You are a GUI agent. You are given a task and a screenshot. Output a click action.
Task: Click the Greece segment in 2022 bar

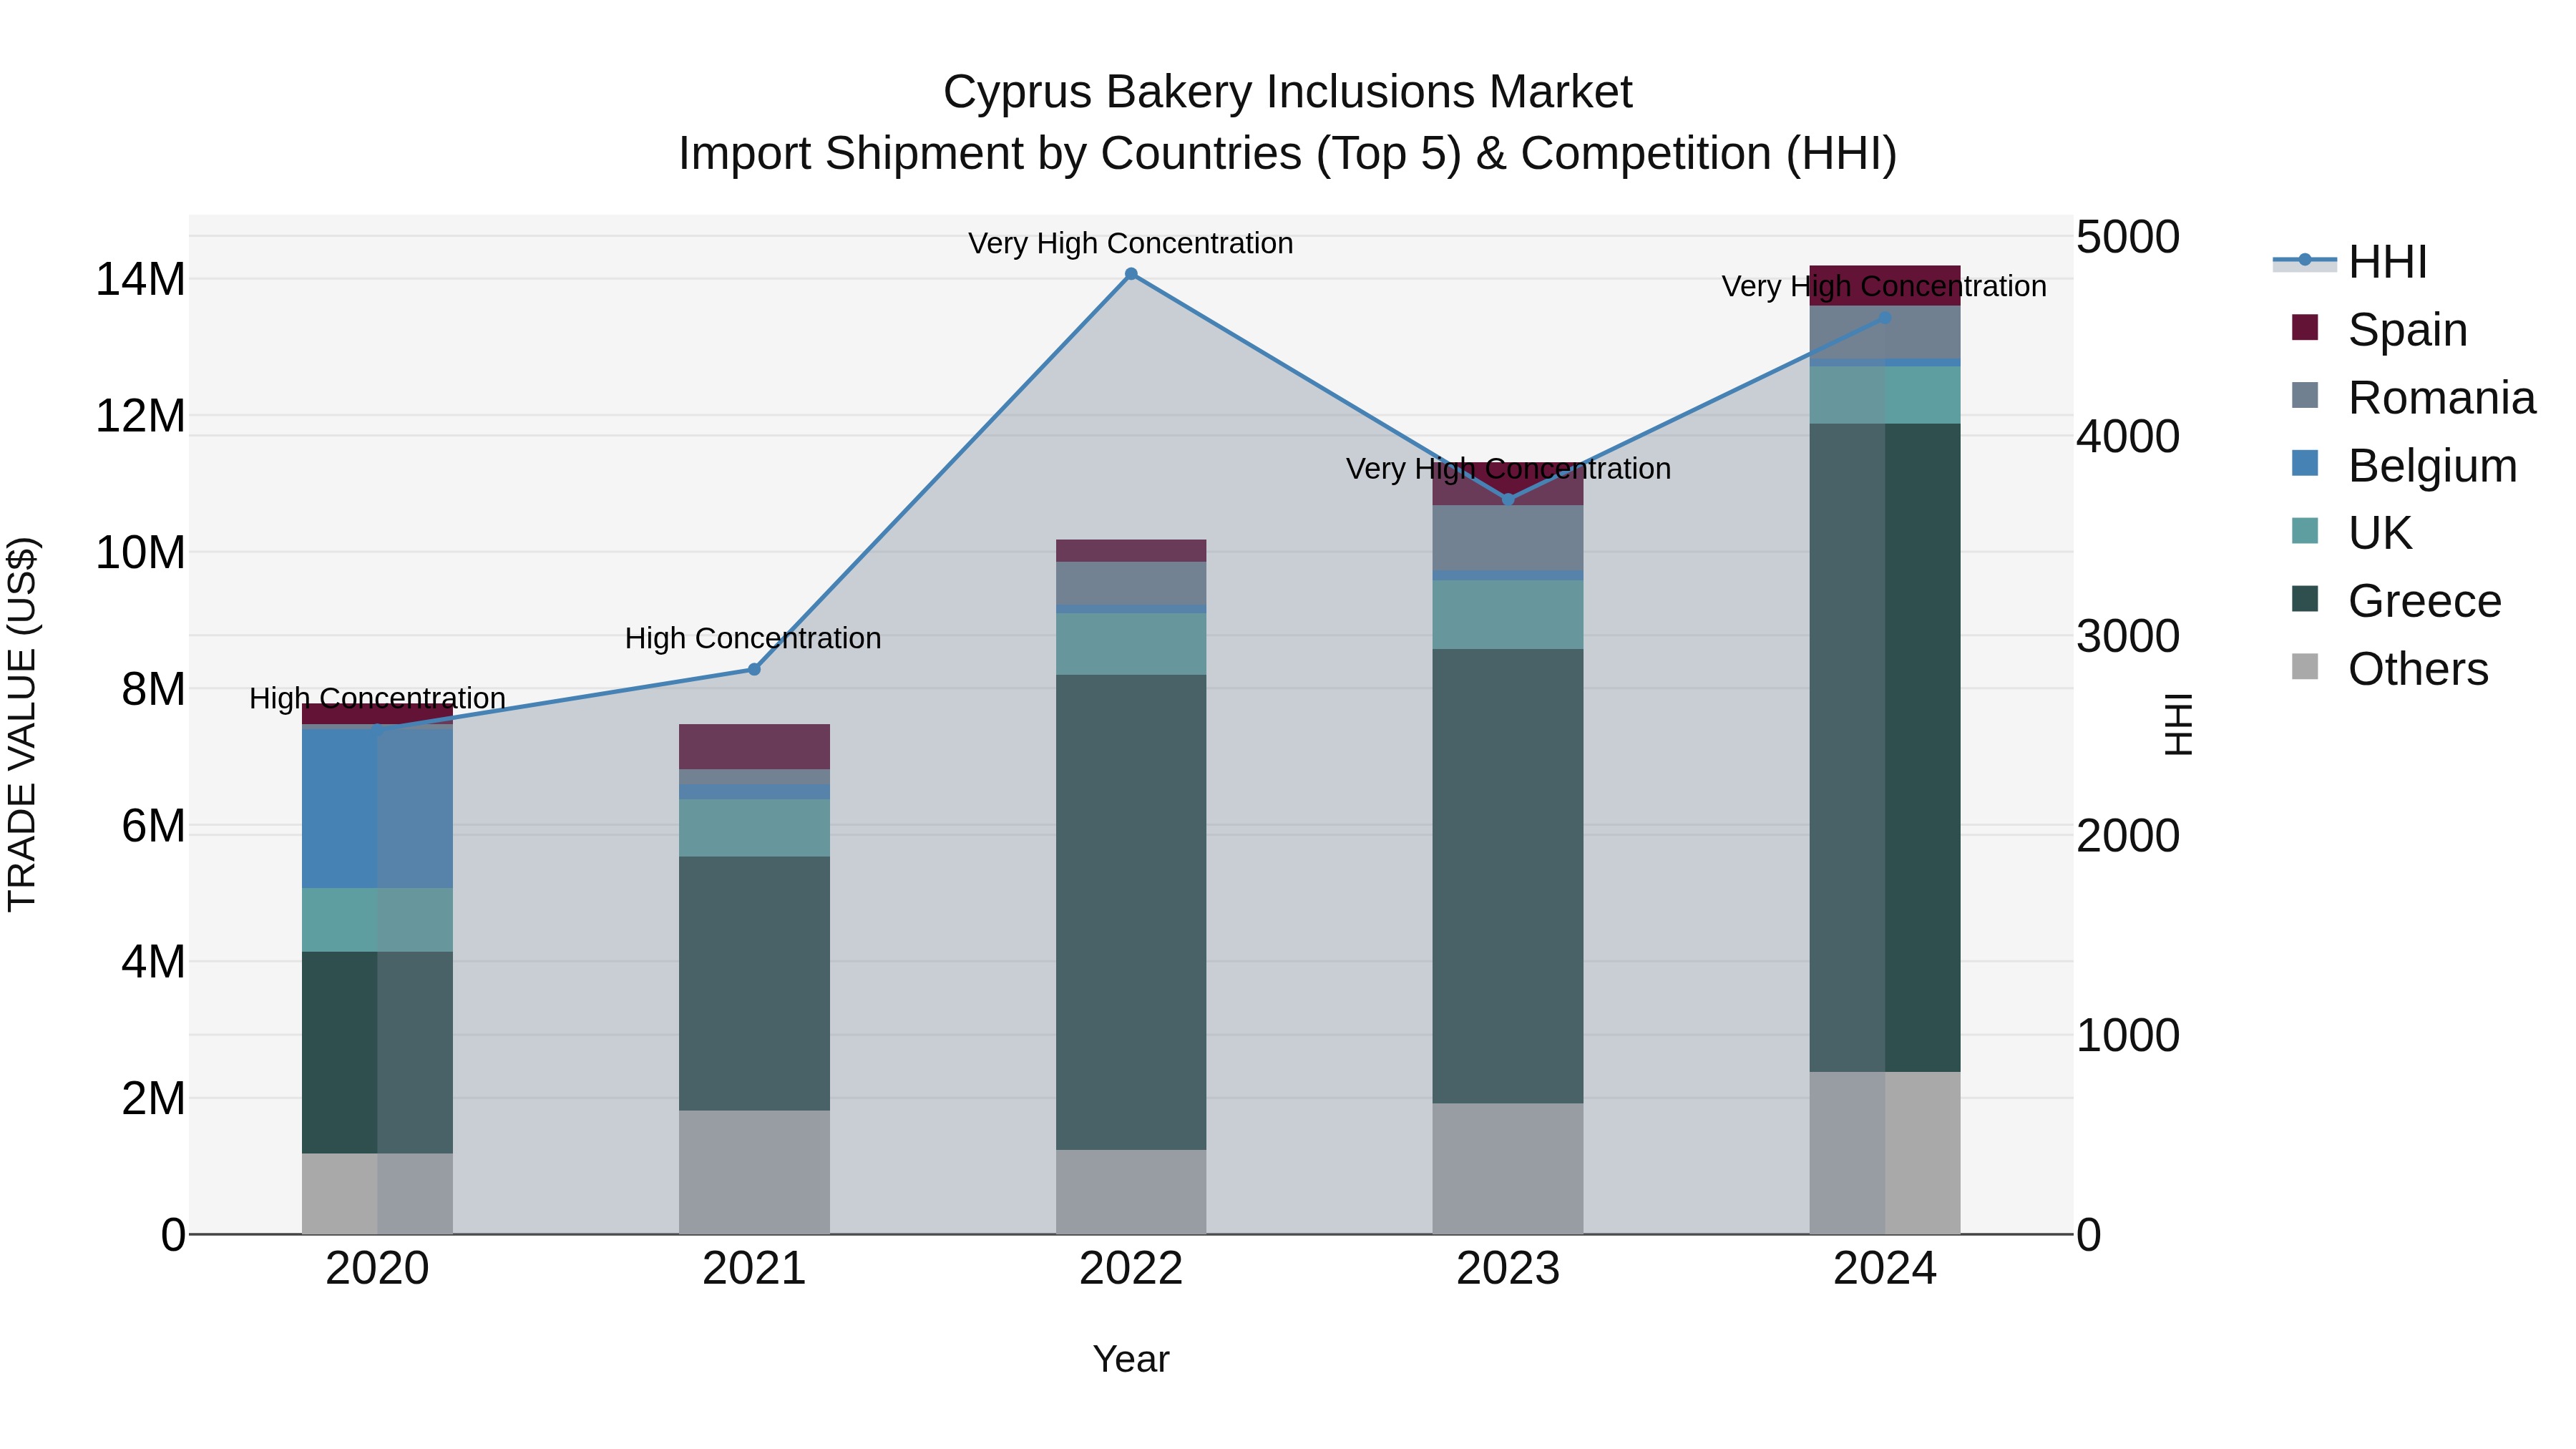tap(1131, 912)
